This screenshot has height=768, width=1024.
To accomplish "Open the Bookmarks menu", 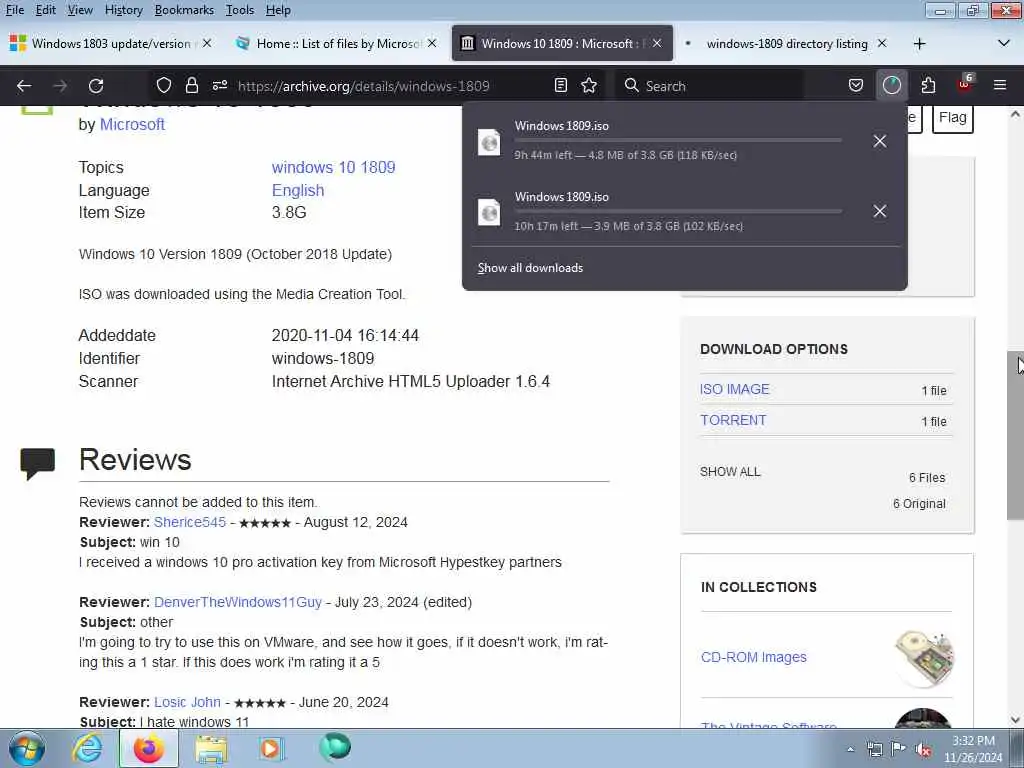I will point(184,10).
